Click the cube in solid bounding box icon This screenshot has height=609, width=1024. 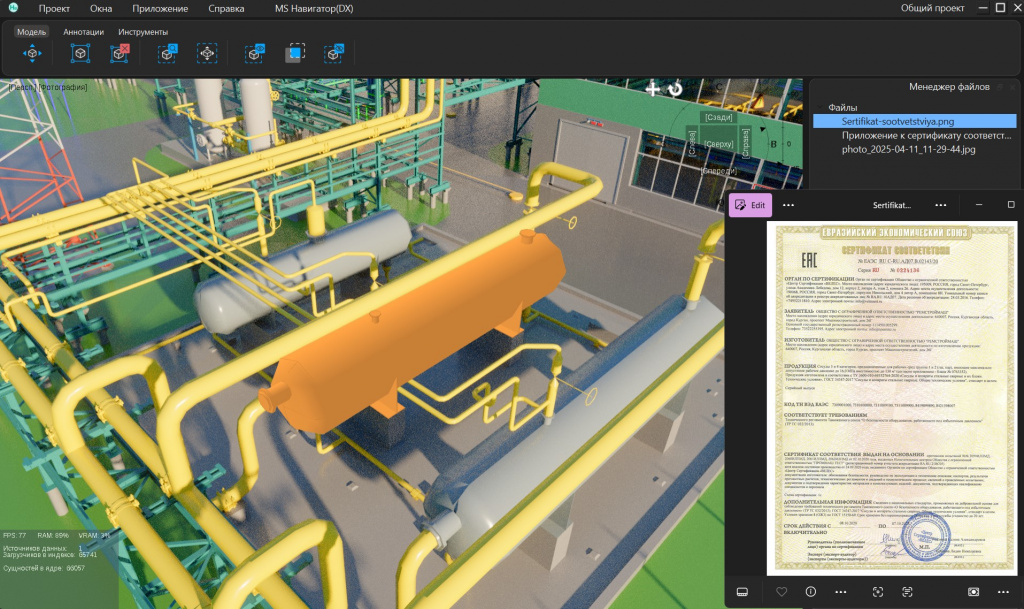point(80,54)
